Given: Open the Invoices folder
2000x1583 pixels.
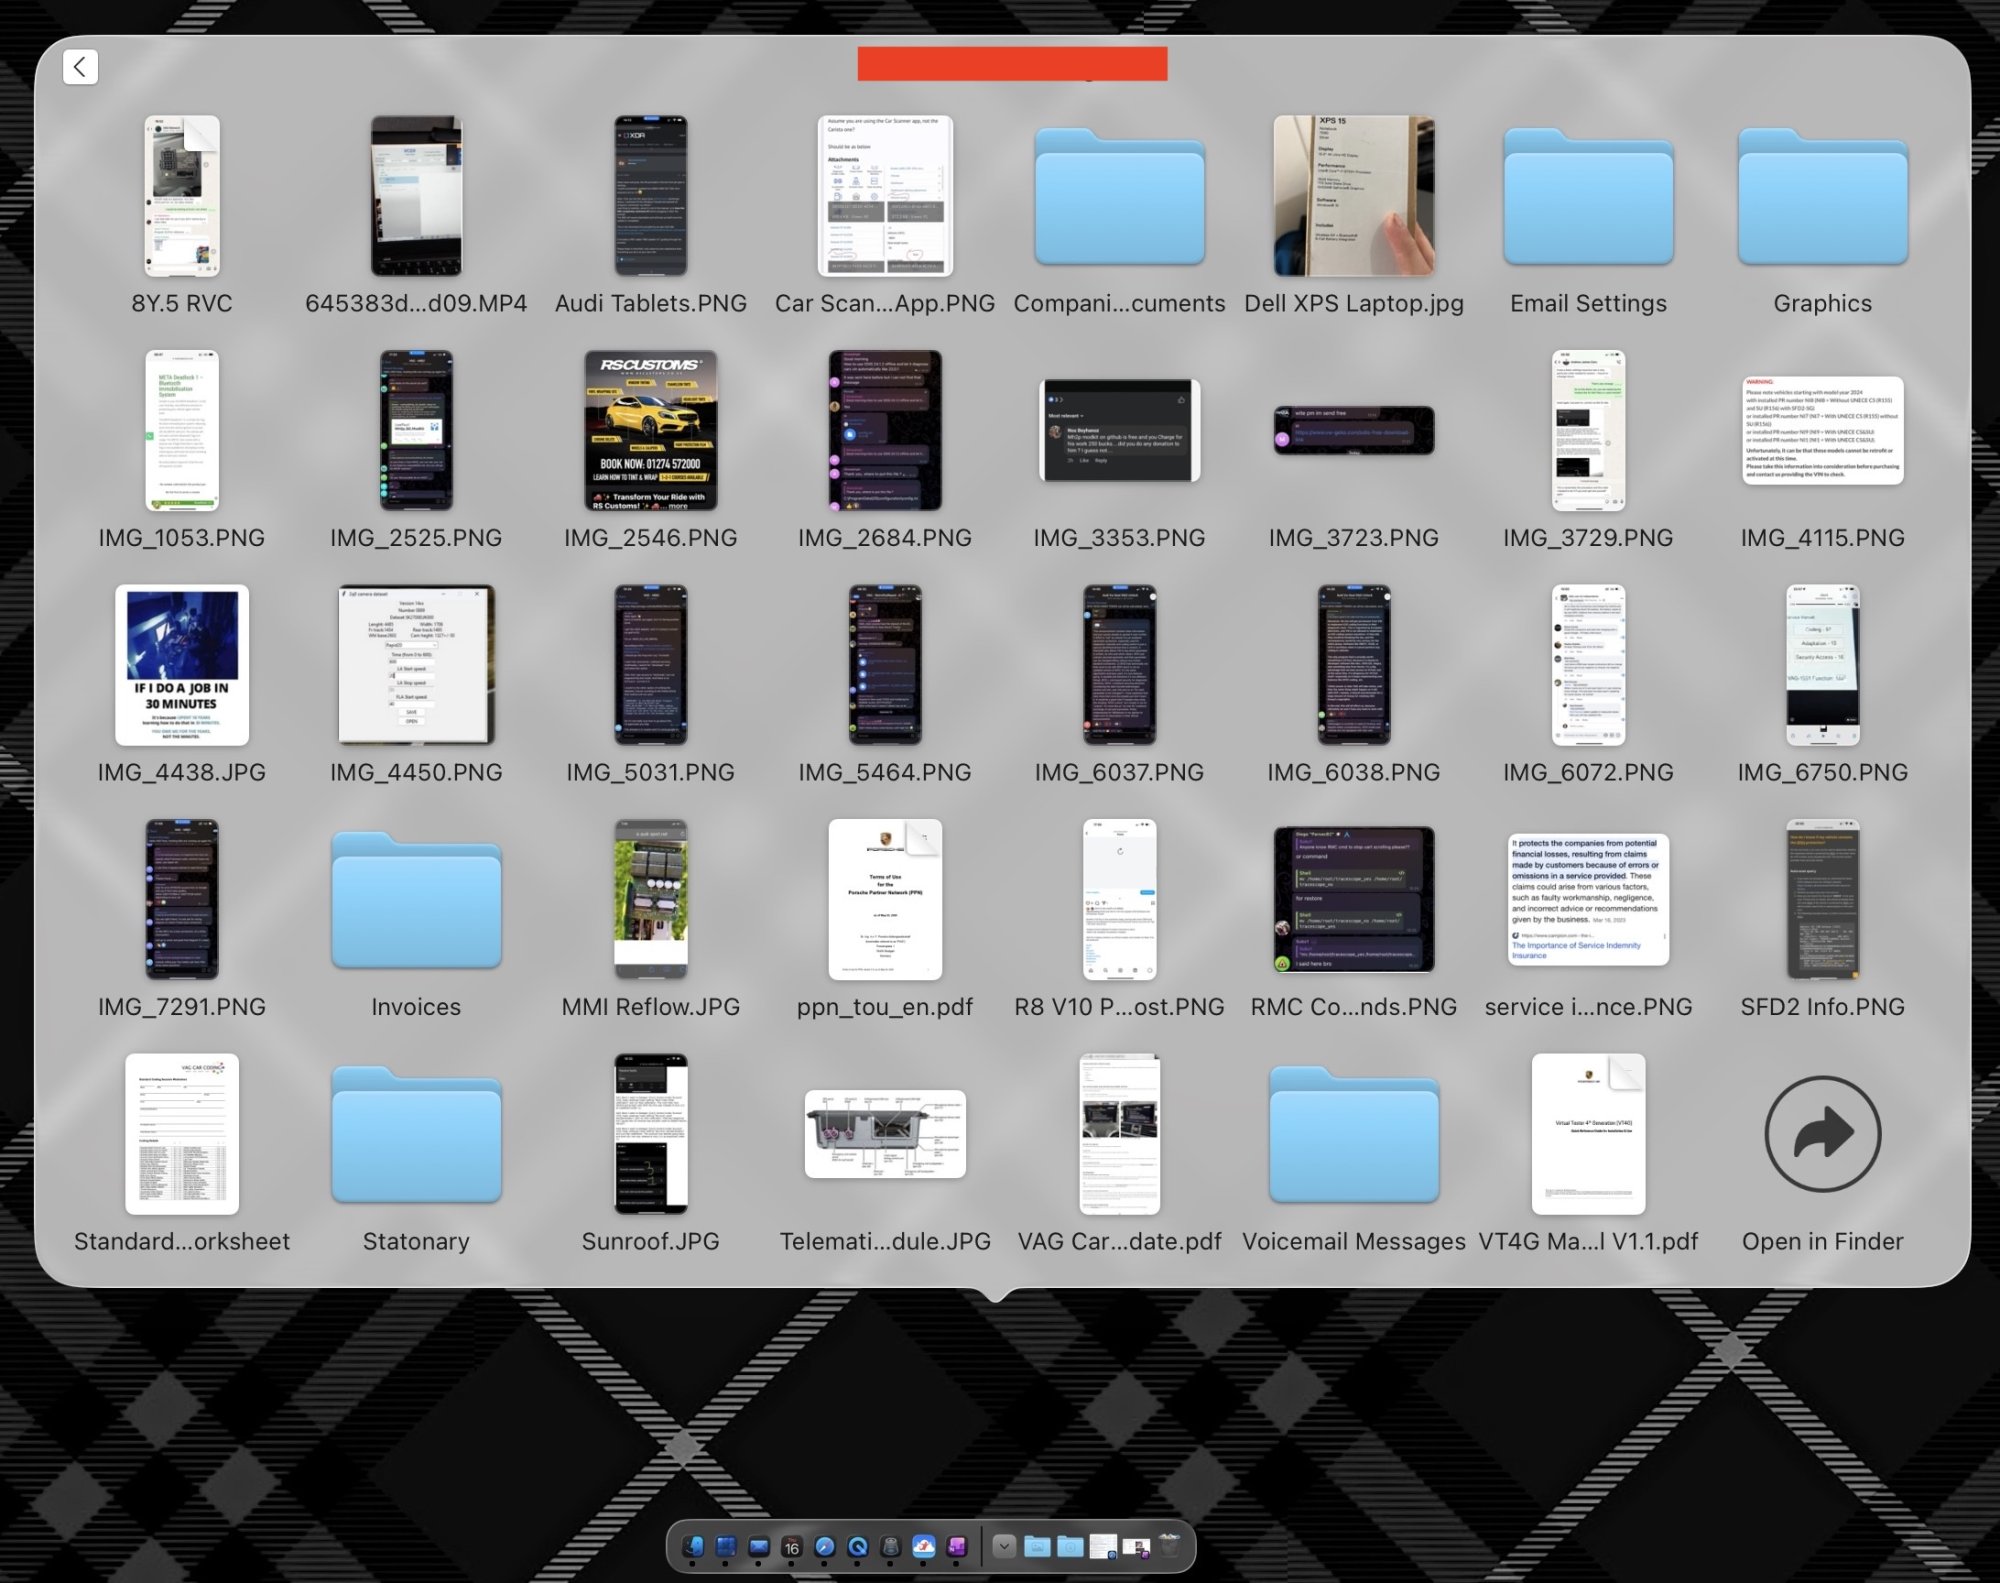Looking at the screenshot, I should pyautogui.click(x=416, y=900).
